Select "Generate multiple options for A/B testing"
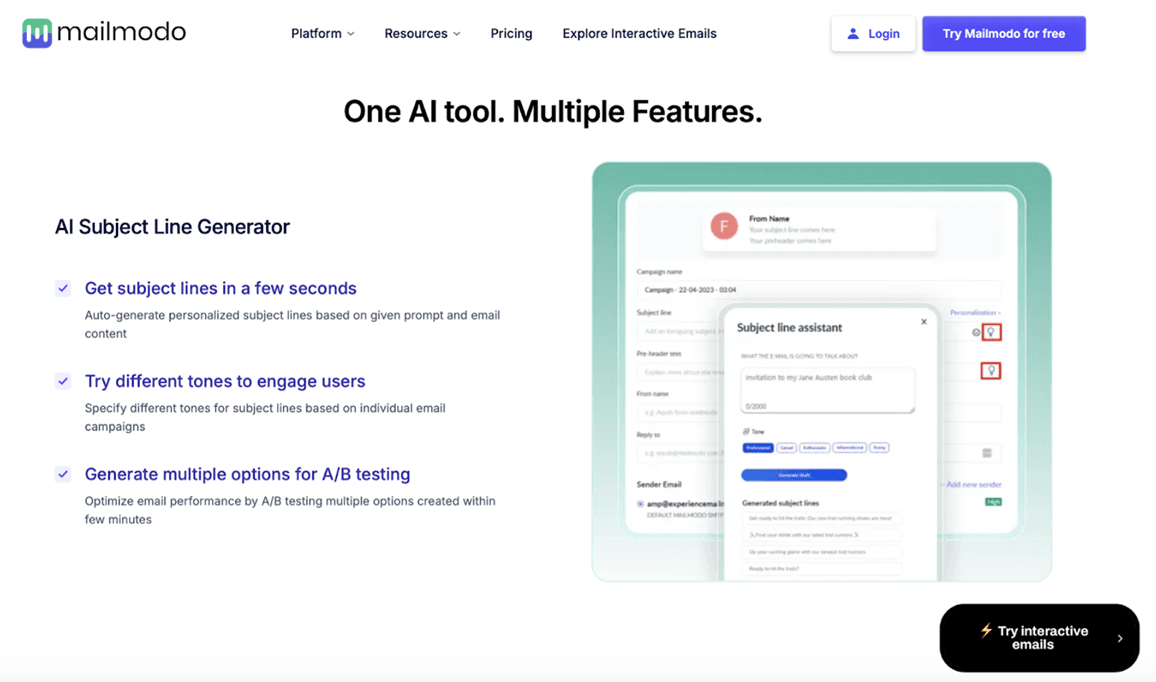The height and width of the screenshot is (682, 1156). pyautogui.click(x=247, y=474)
